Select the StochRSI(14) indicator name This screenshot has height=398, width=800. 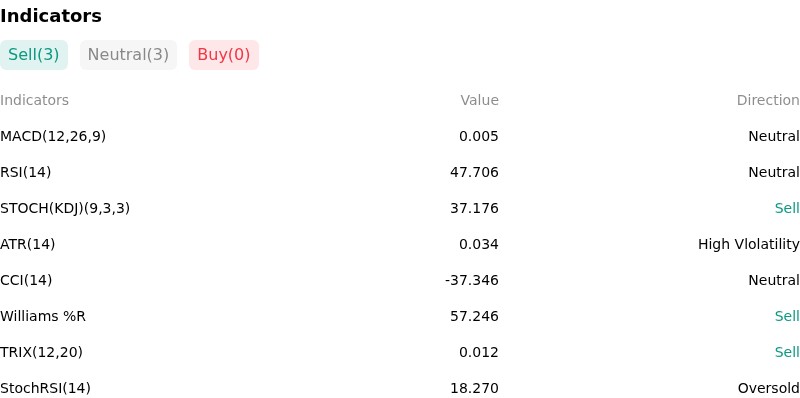click(45, 388)
